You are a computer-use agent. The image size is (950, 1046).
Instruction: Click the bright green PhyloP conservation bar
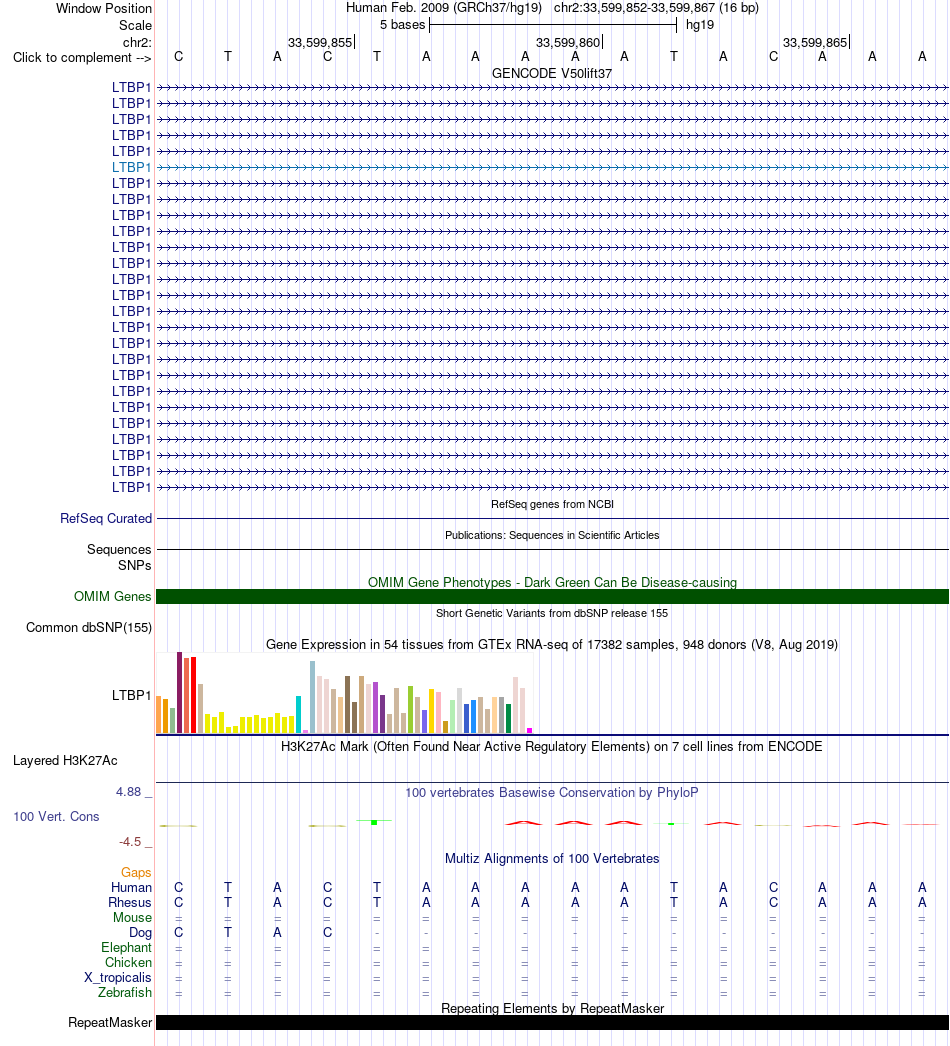coord(374,823)
